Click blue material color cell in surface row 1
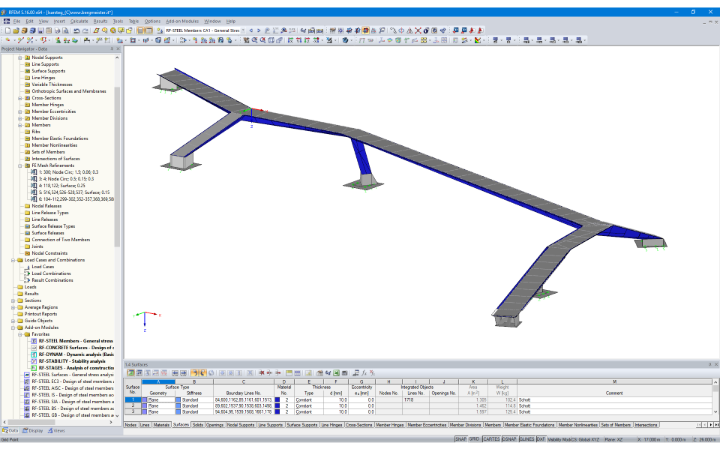This screenshot has width=720, height=450. (277, 400)
